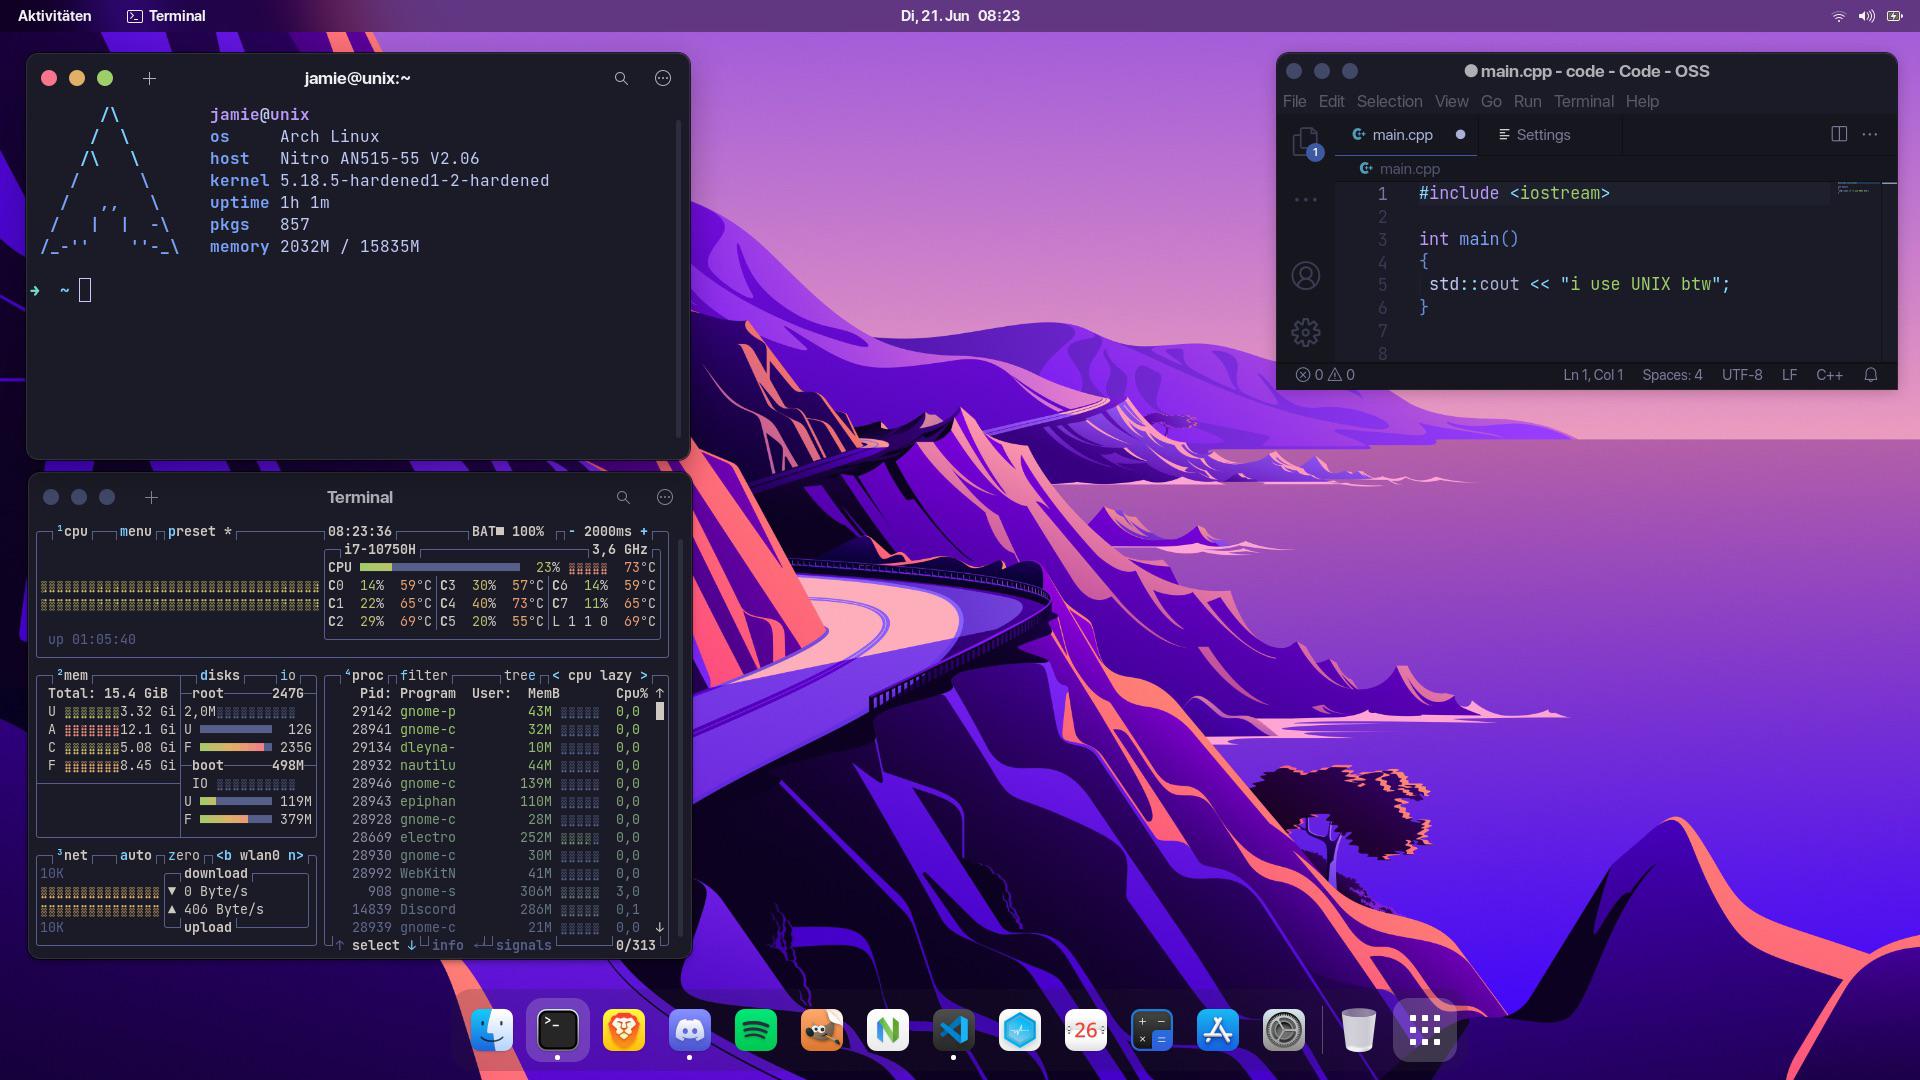This screenshot has width=1920, height=1080.
Task: Click the CPU usage meter in btop
Action: (x=438, y=567)
